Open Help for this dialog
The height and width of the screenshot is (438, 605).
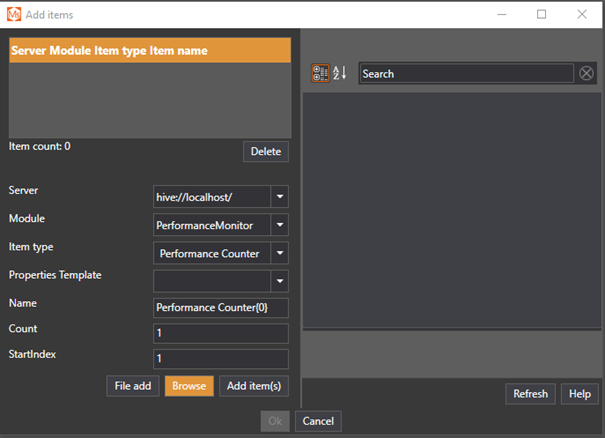tap(579, 394)
